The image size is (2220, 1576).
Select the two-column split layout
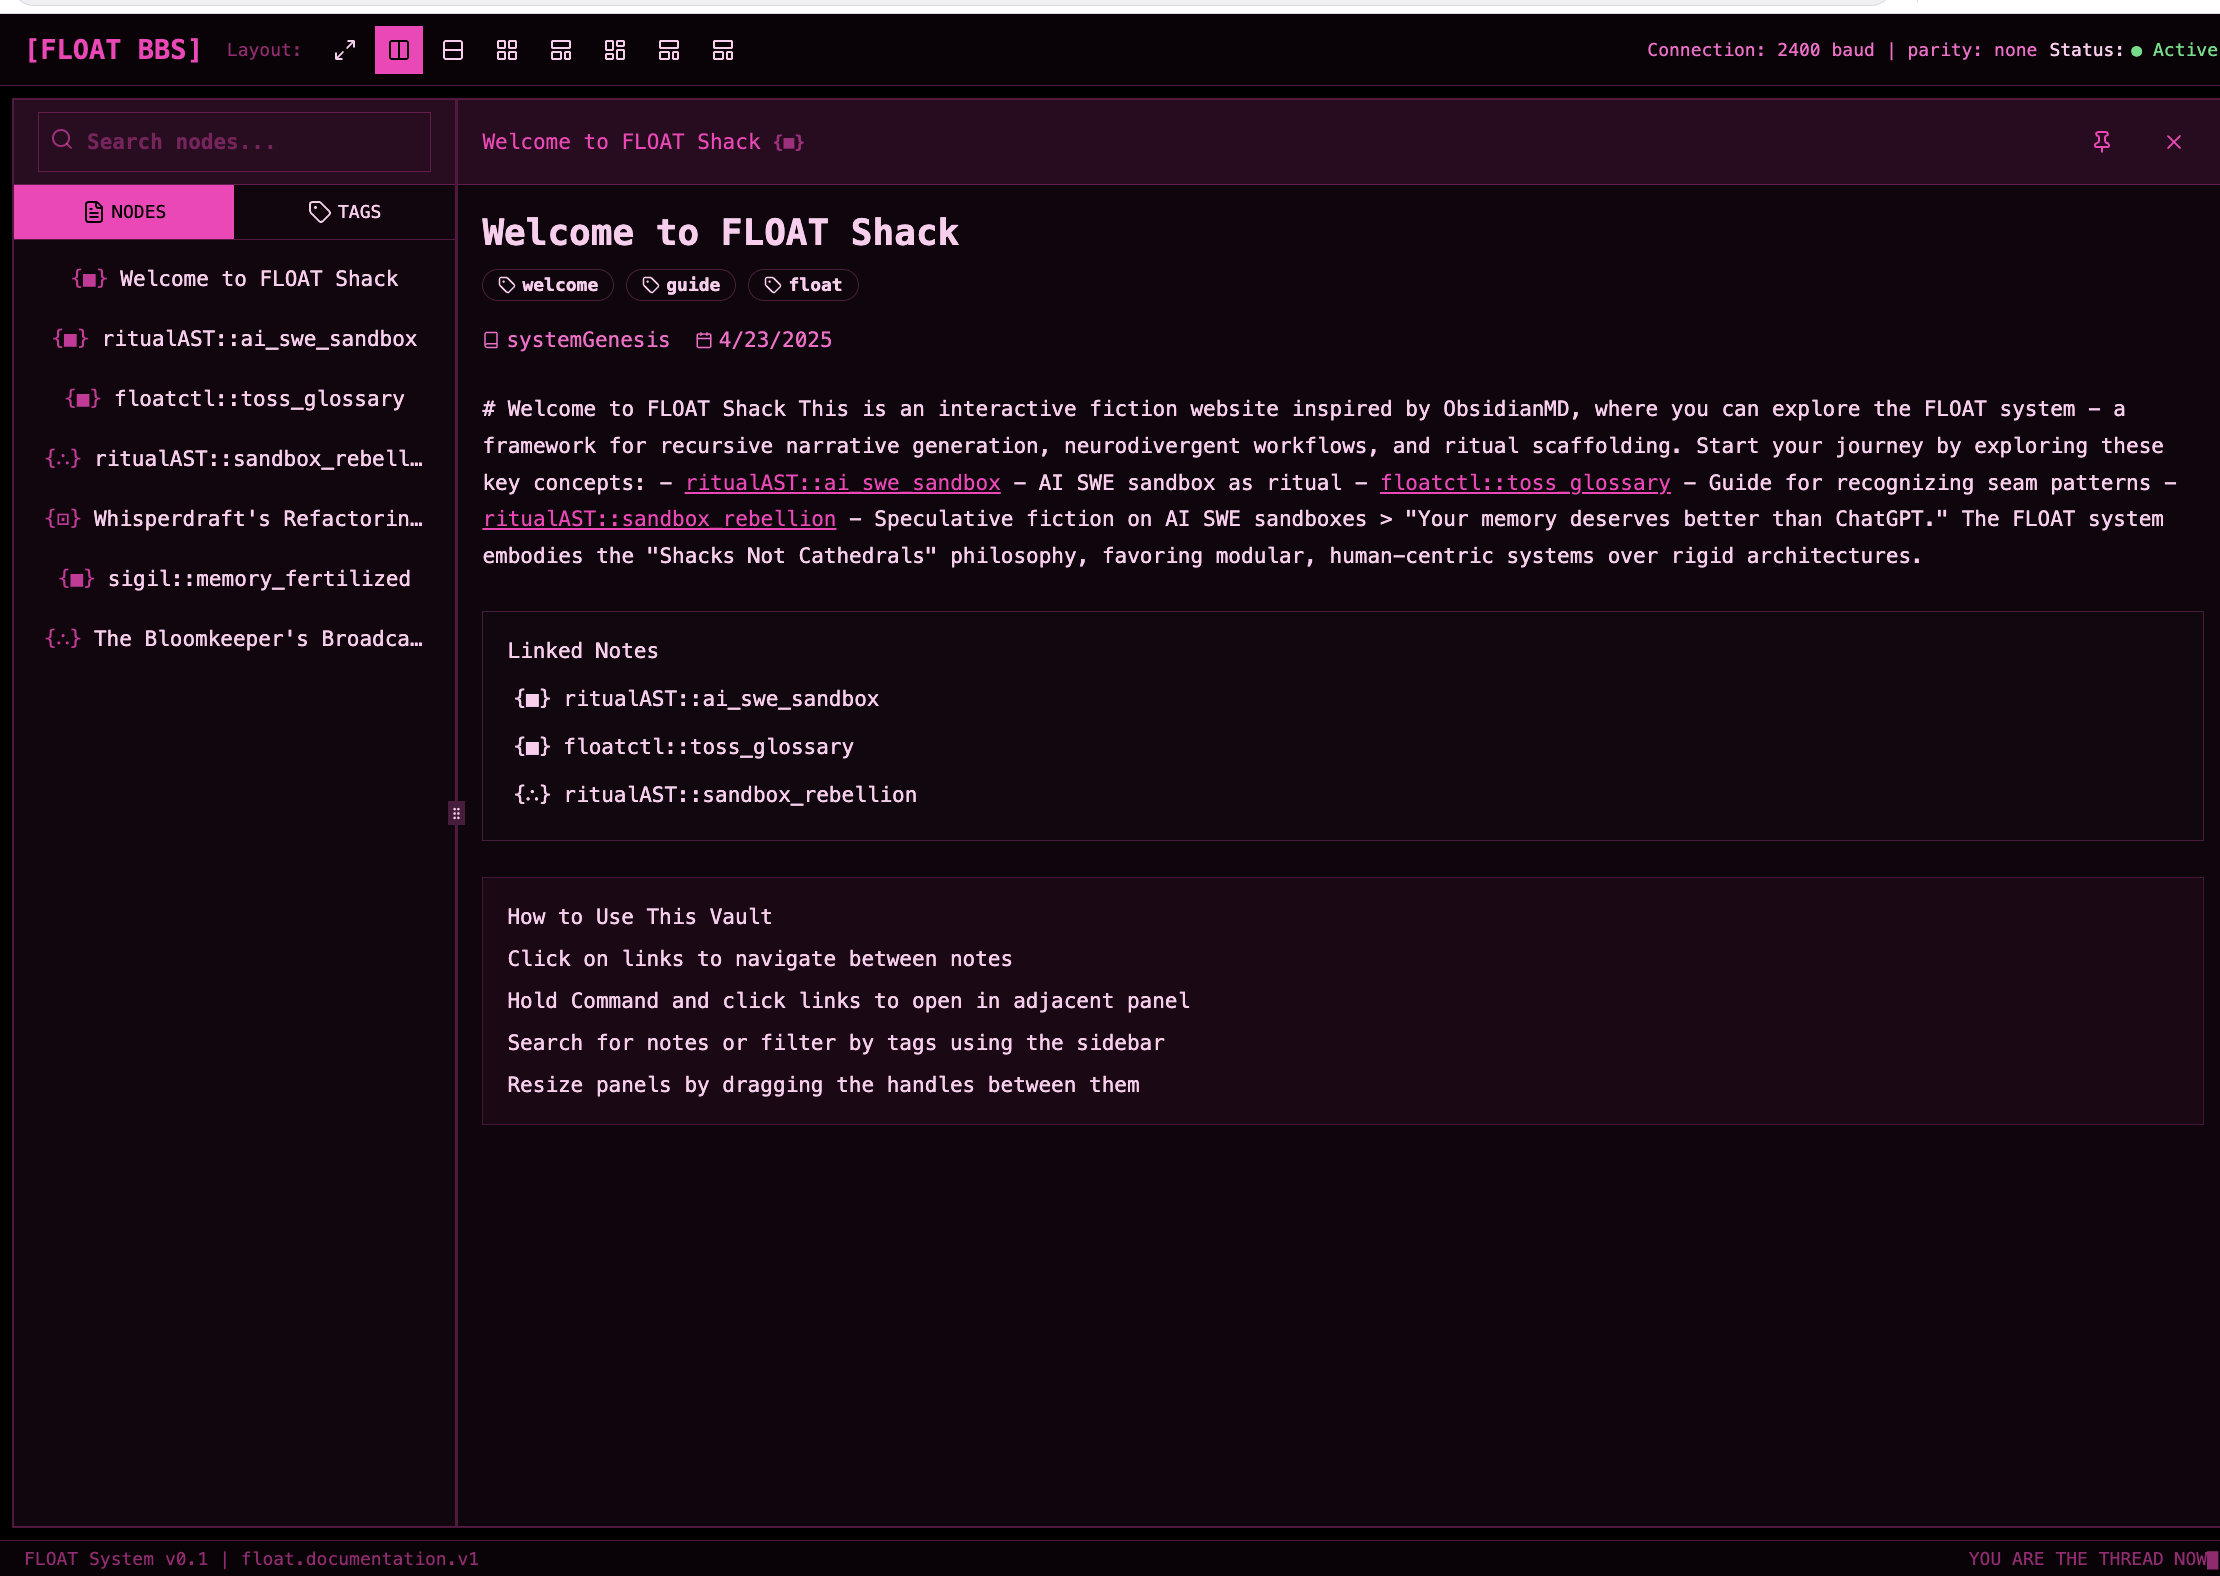[x=399, y=50]
